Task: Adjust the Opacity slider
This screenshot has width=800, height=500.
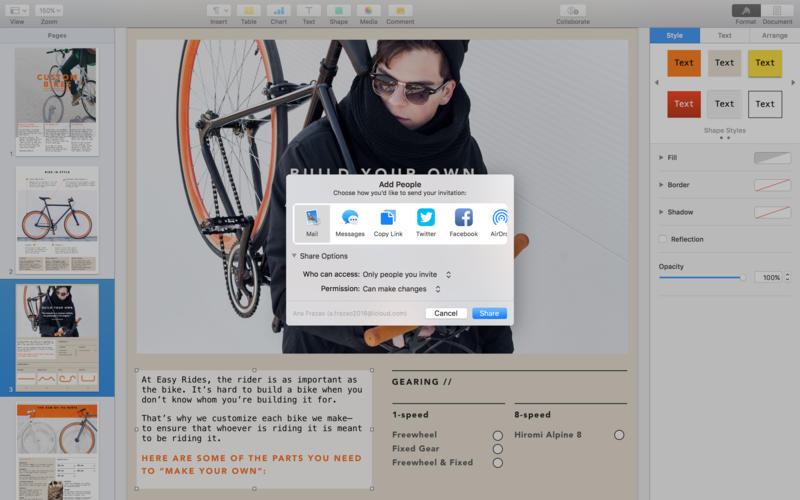Action: coord(702,277)
